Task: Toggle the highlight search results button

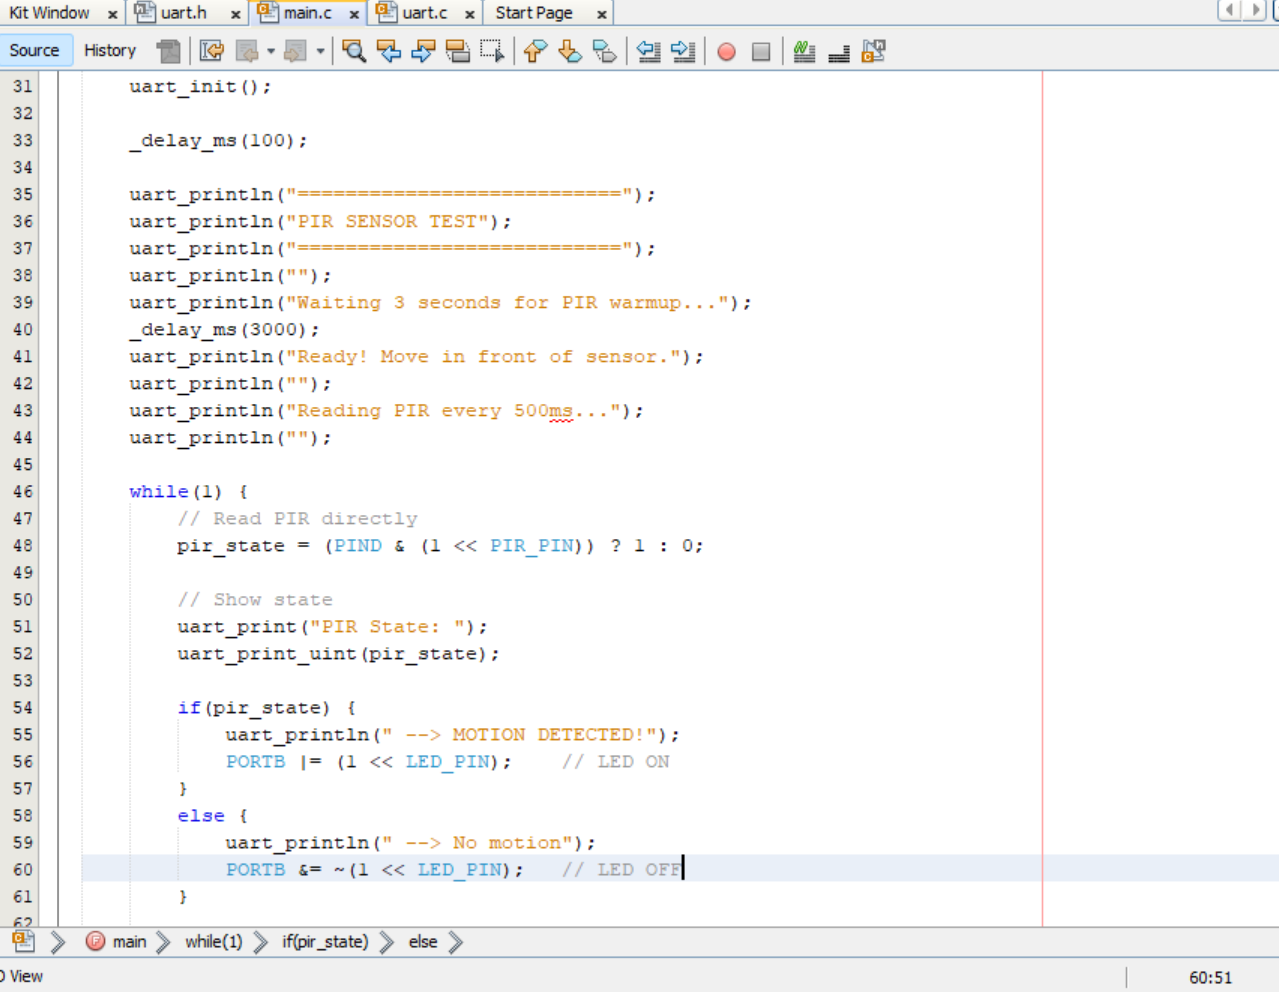Action: (x=458, y=51)
